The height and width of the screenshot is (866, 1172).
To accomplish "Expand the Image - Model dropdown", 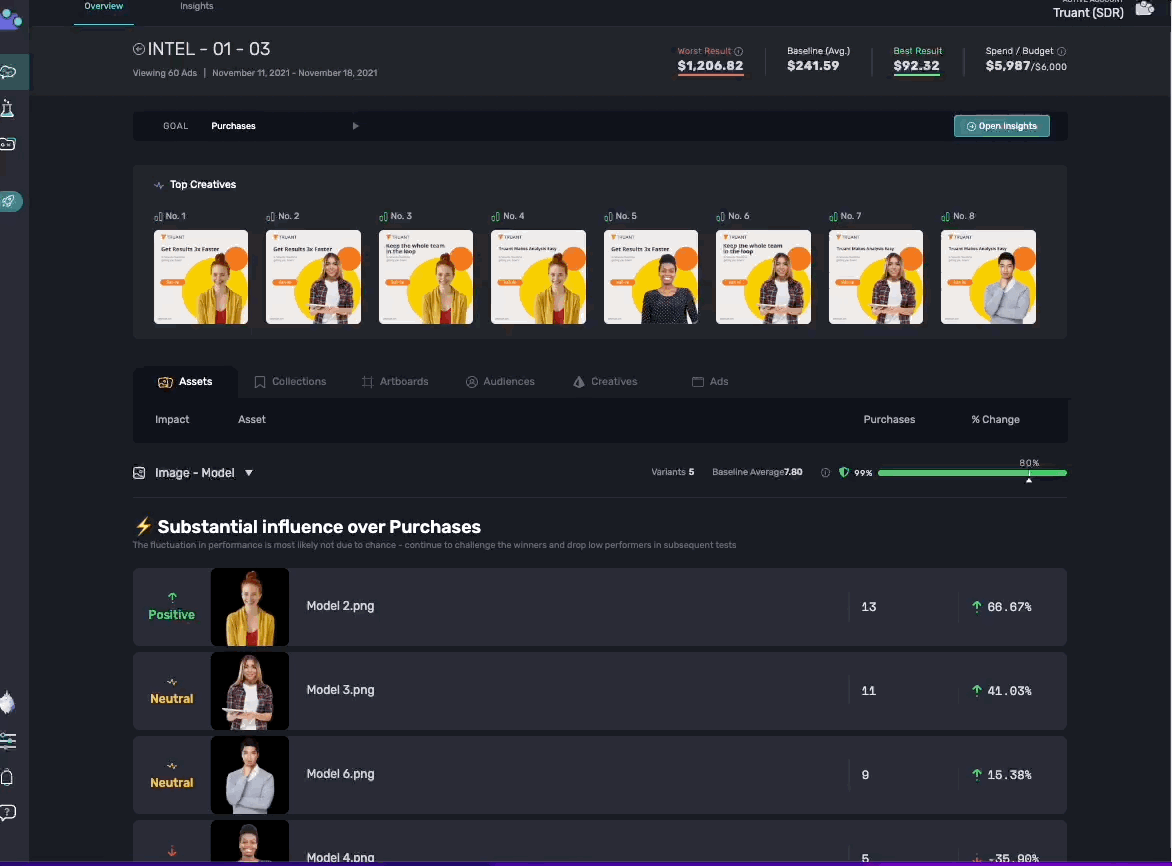I will tap(249, 473).
